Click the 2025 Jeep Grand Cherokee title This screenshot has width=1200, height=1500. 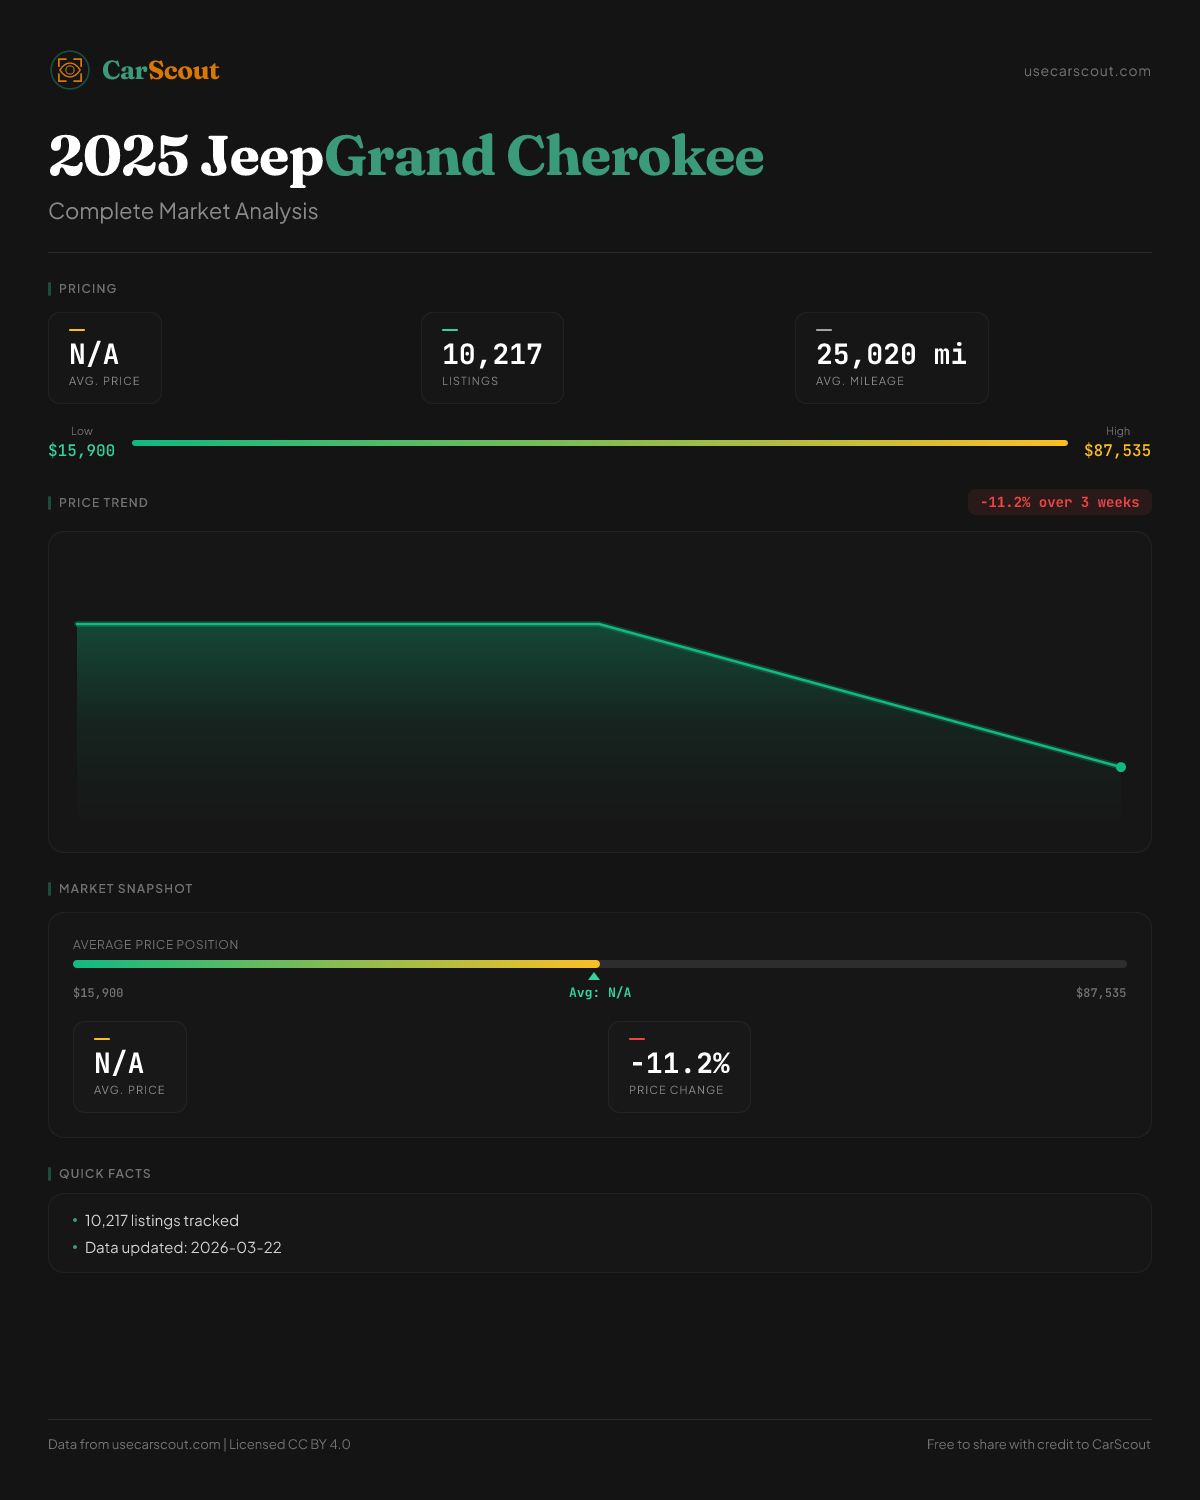406,156
